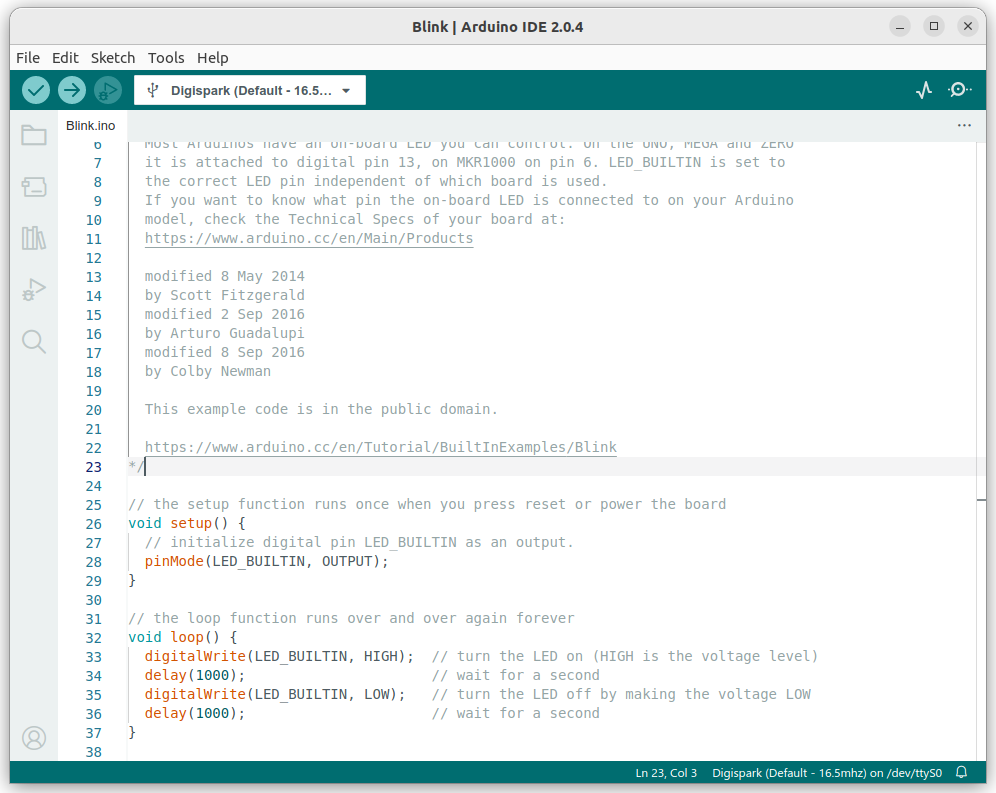The height and width of the screenshot is (793, 996).
Task: Click line number 32 in the gutter
Action: pyautogui.click(x=93, y=638)
